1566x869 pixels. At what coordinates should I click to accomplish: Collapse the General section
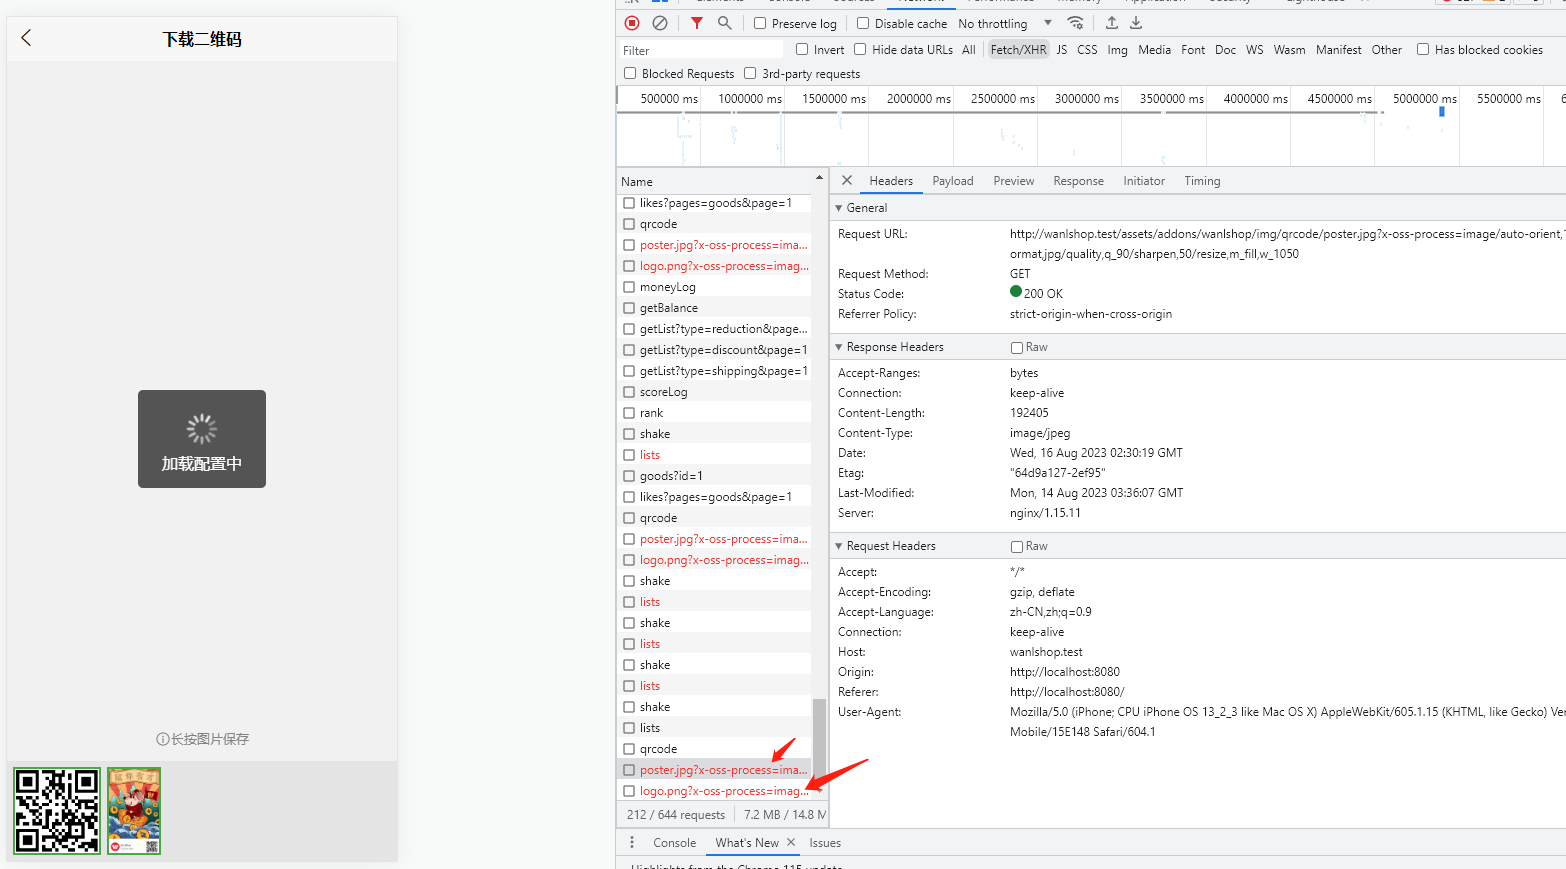click(839, 208)
